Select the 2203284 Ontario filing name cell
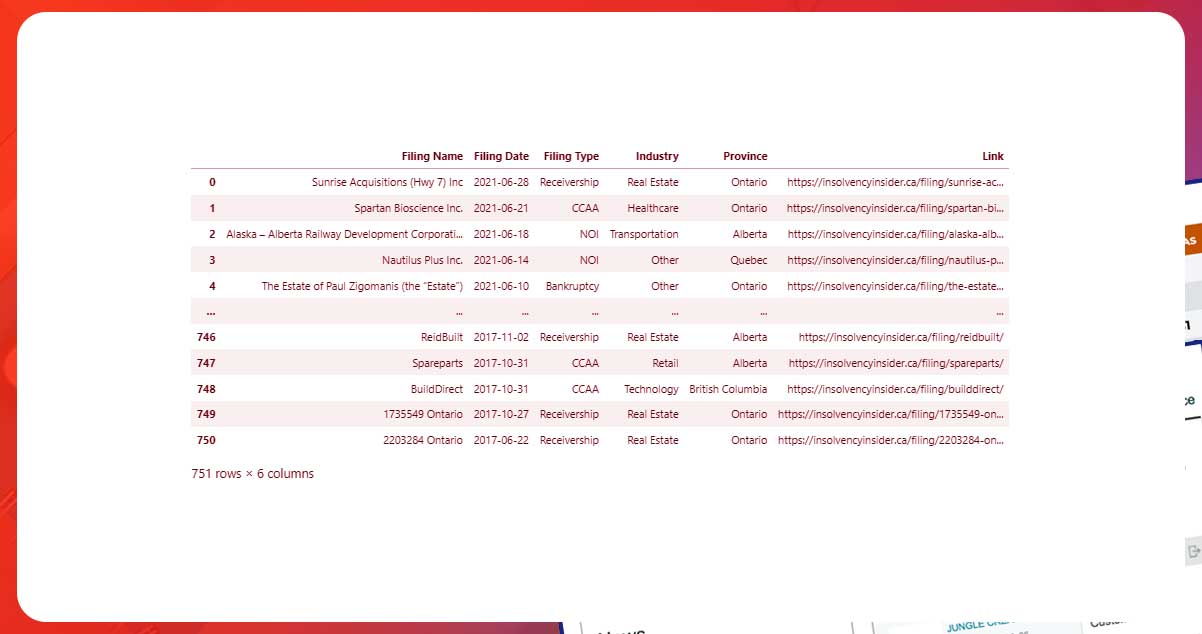The width and height of the screenshot is (1202, 634). pyautogui.click(x=423, y=440)
